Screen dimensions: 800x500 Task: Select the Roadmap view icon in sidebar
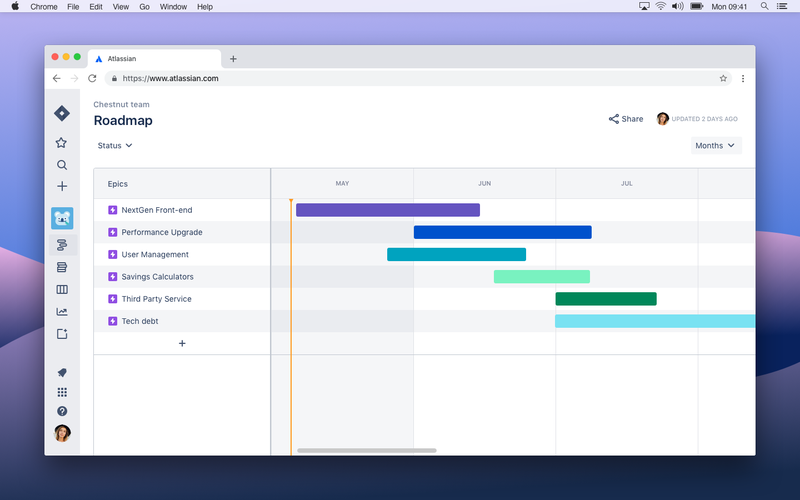(62, 245)
